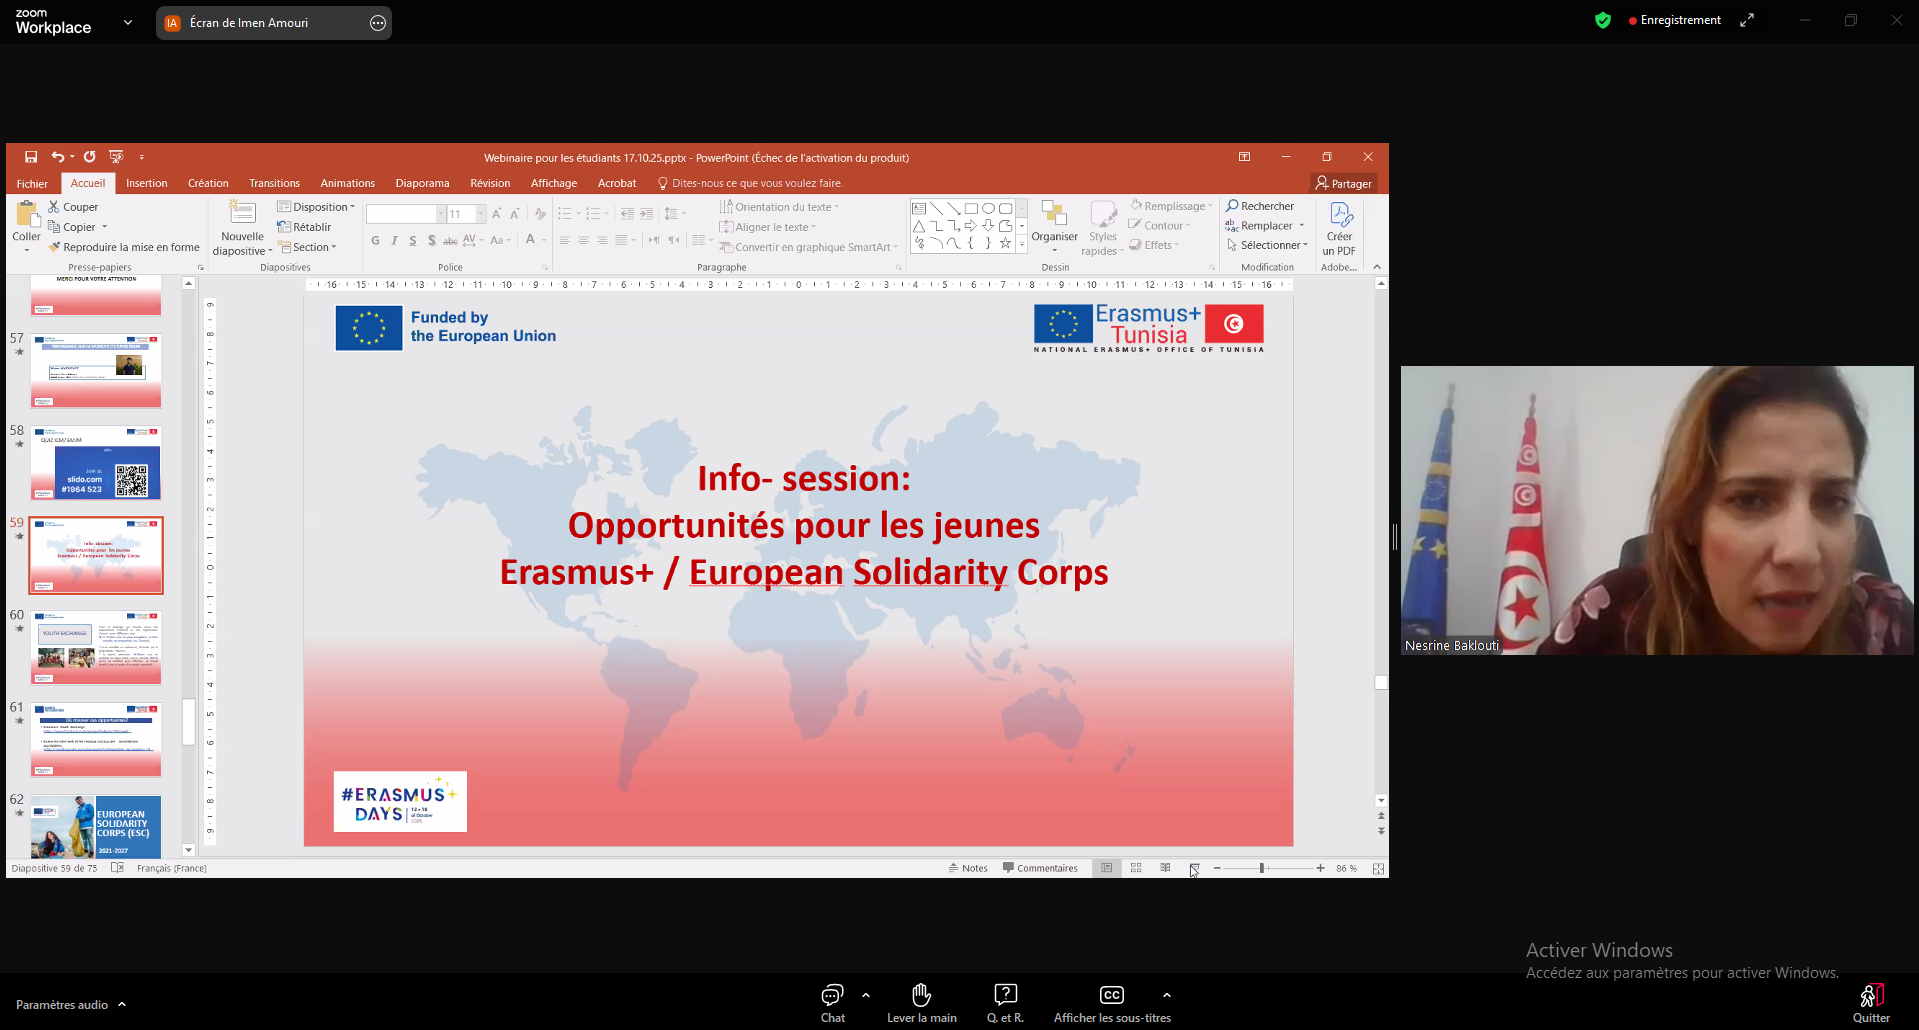The height and width of the screenshot is (1030, 1919).
Task: Select slide 60 thumbnail
Action: pos(96,647)
